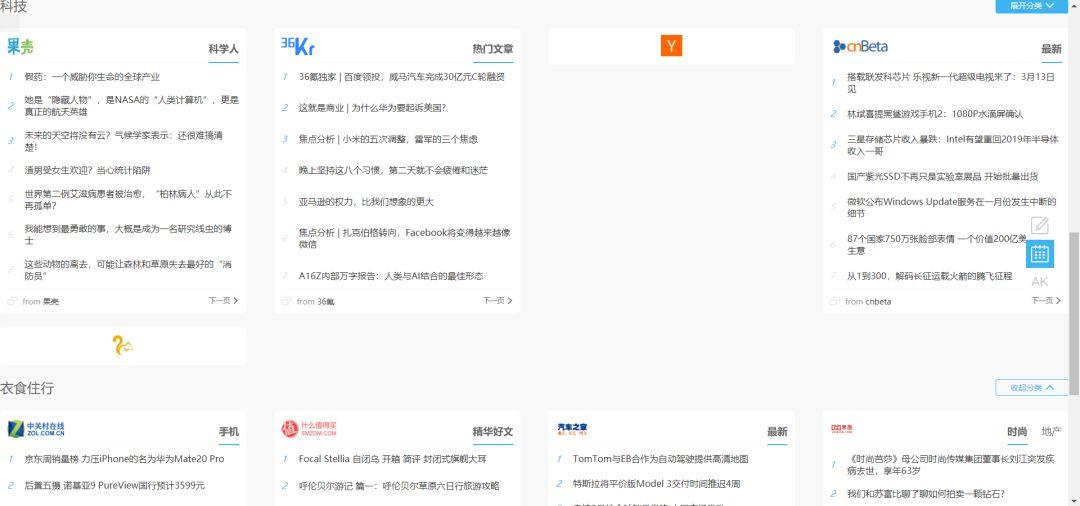Open the floating pencil edit icon

1039,225
